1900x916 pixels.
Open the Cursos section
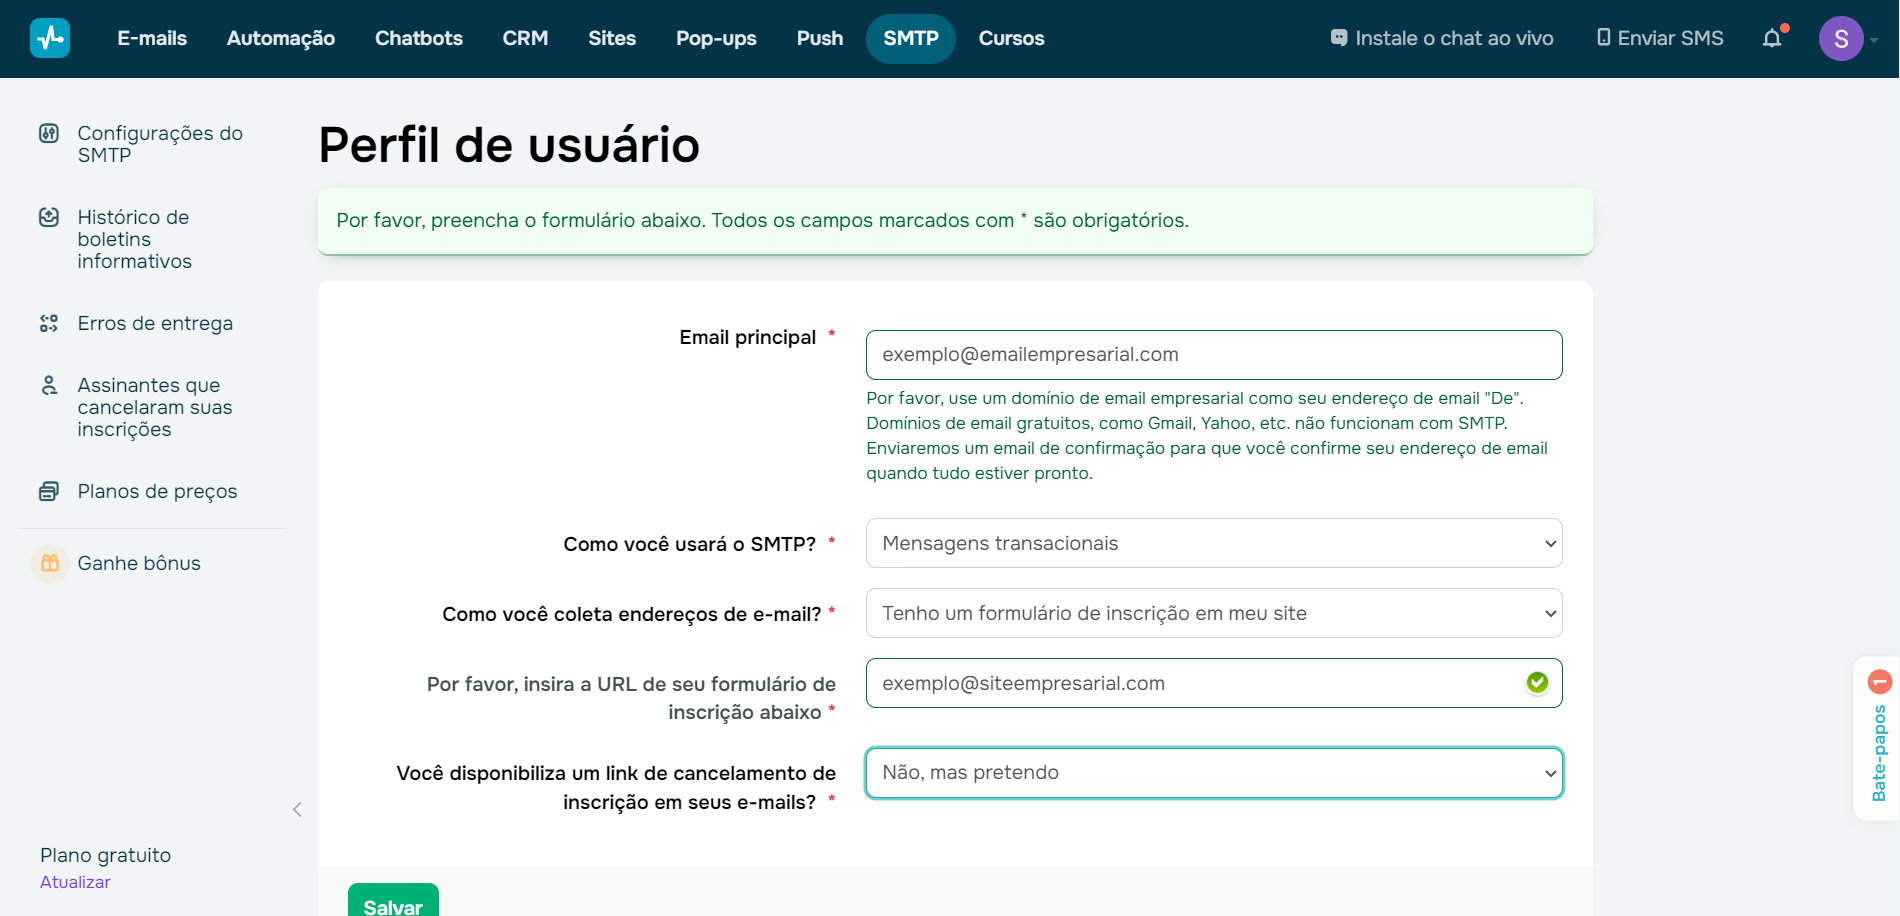tap(1011, 38)
